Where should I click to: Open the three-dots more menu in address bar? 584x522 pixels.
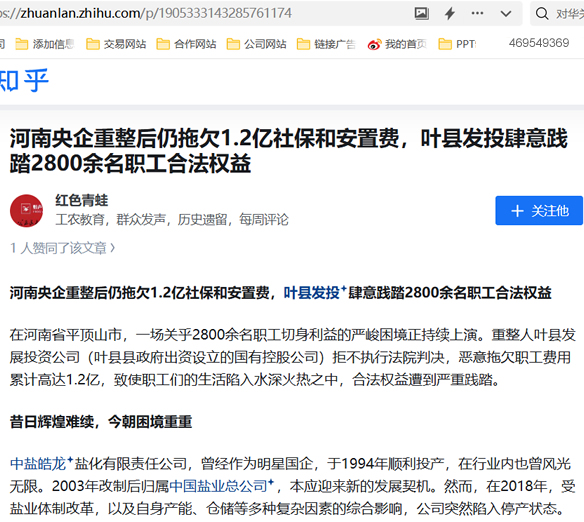477,13
